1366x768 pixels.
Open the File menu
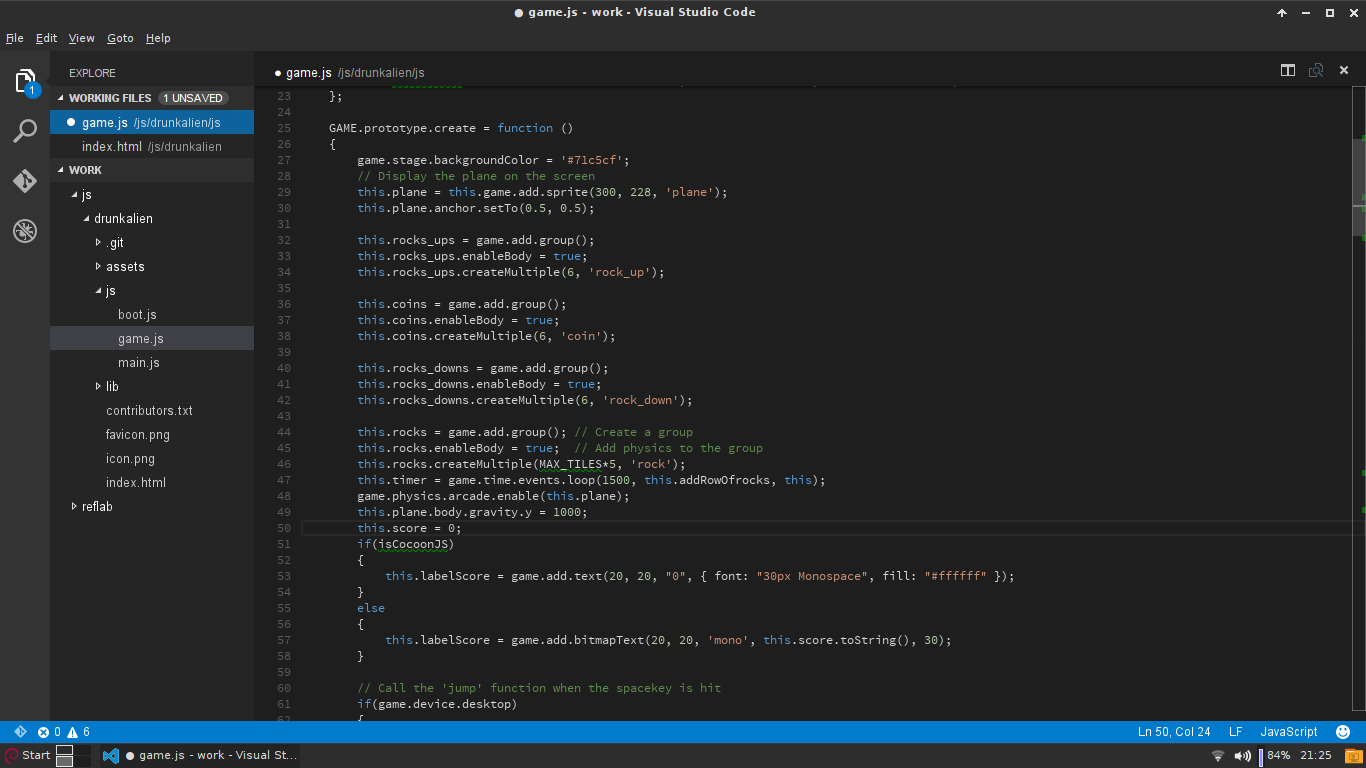[x=15, y=38]
